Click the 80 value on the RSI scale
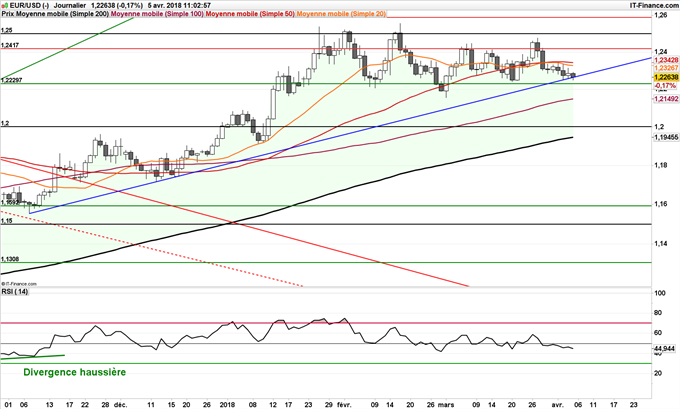 tap(658, 313)
